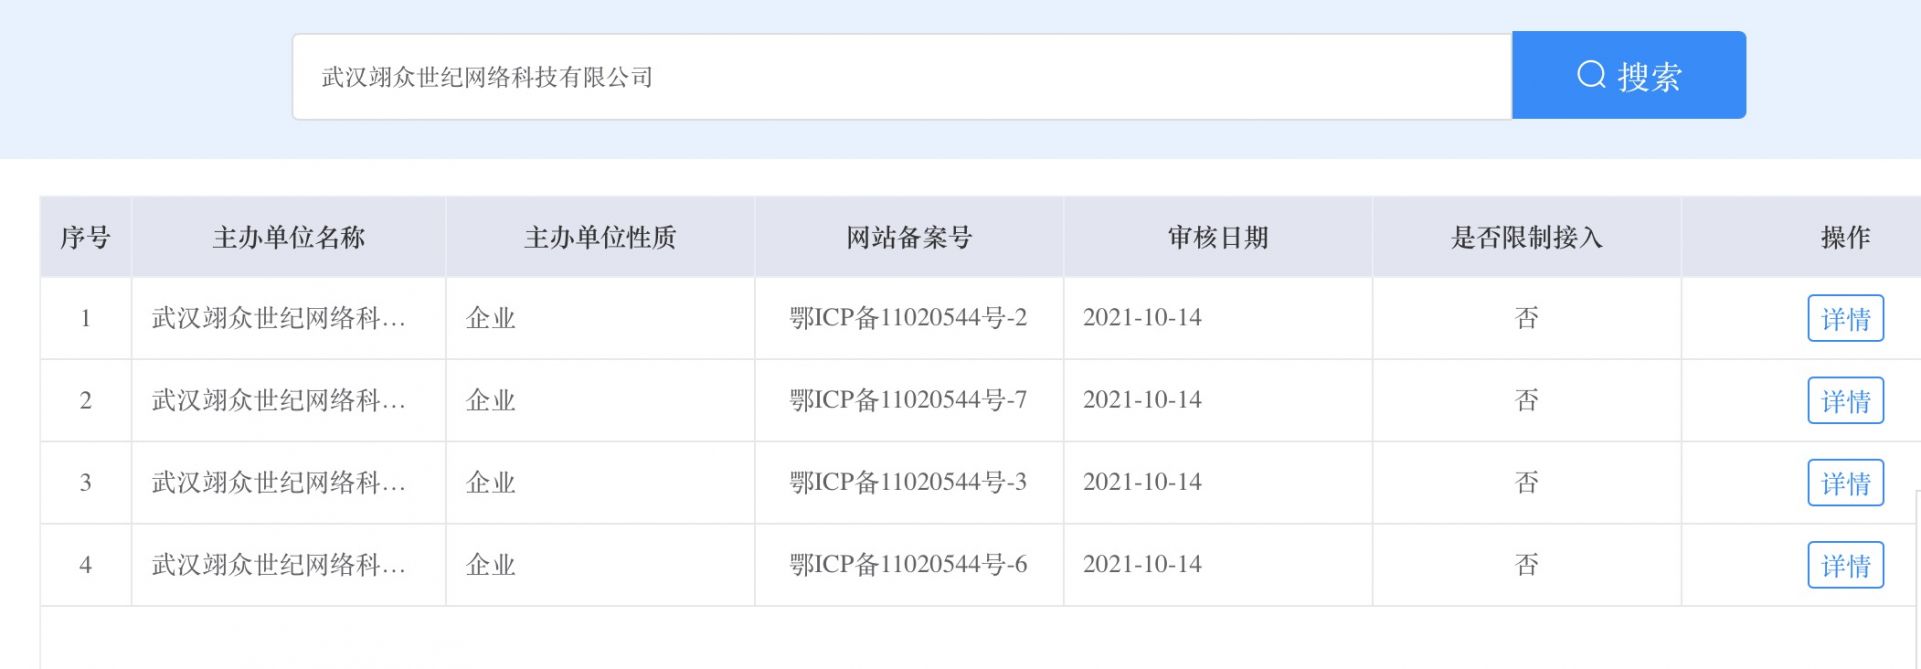This screenshot has width=1921, height=669.
Task: Click the 操作 column header
Action: click(x=1845, y=238)
